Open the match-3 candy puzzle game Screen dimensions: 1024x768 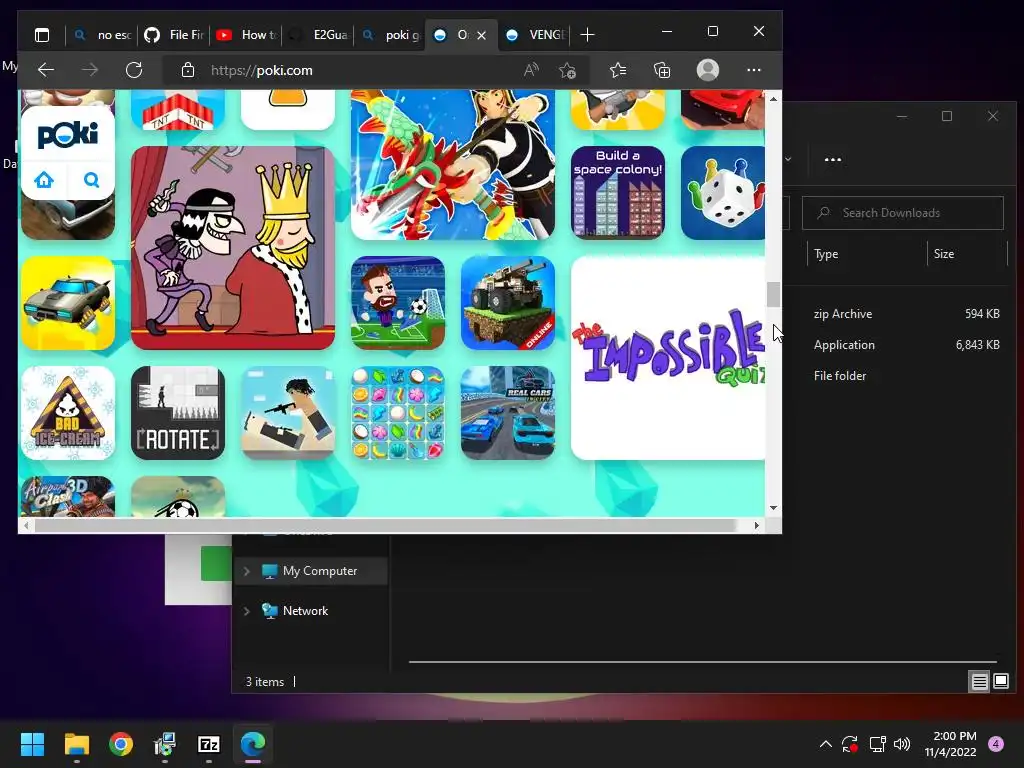tap(398, 413)
